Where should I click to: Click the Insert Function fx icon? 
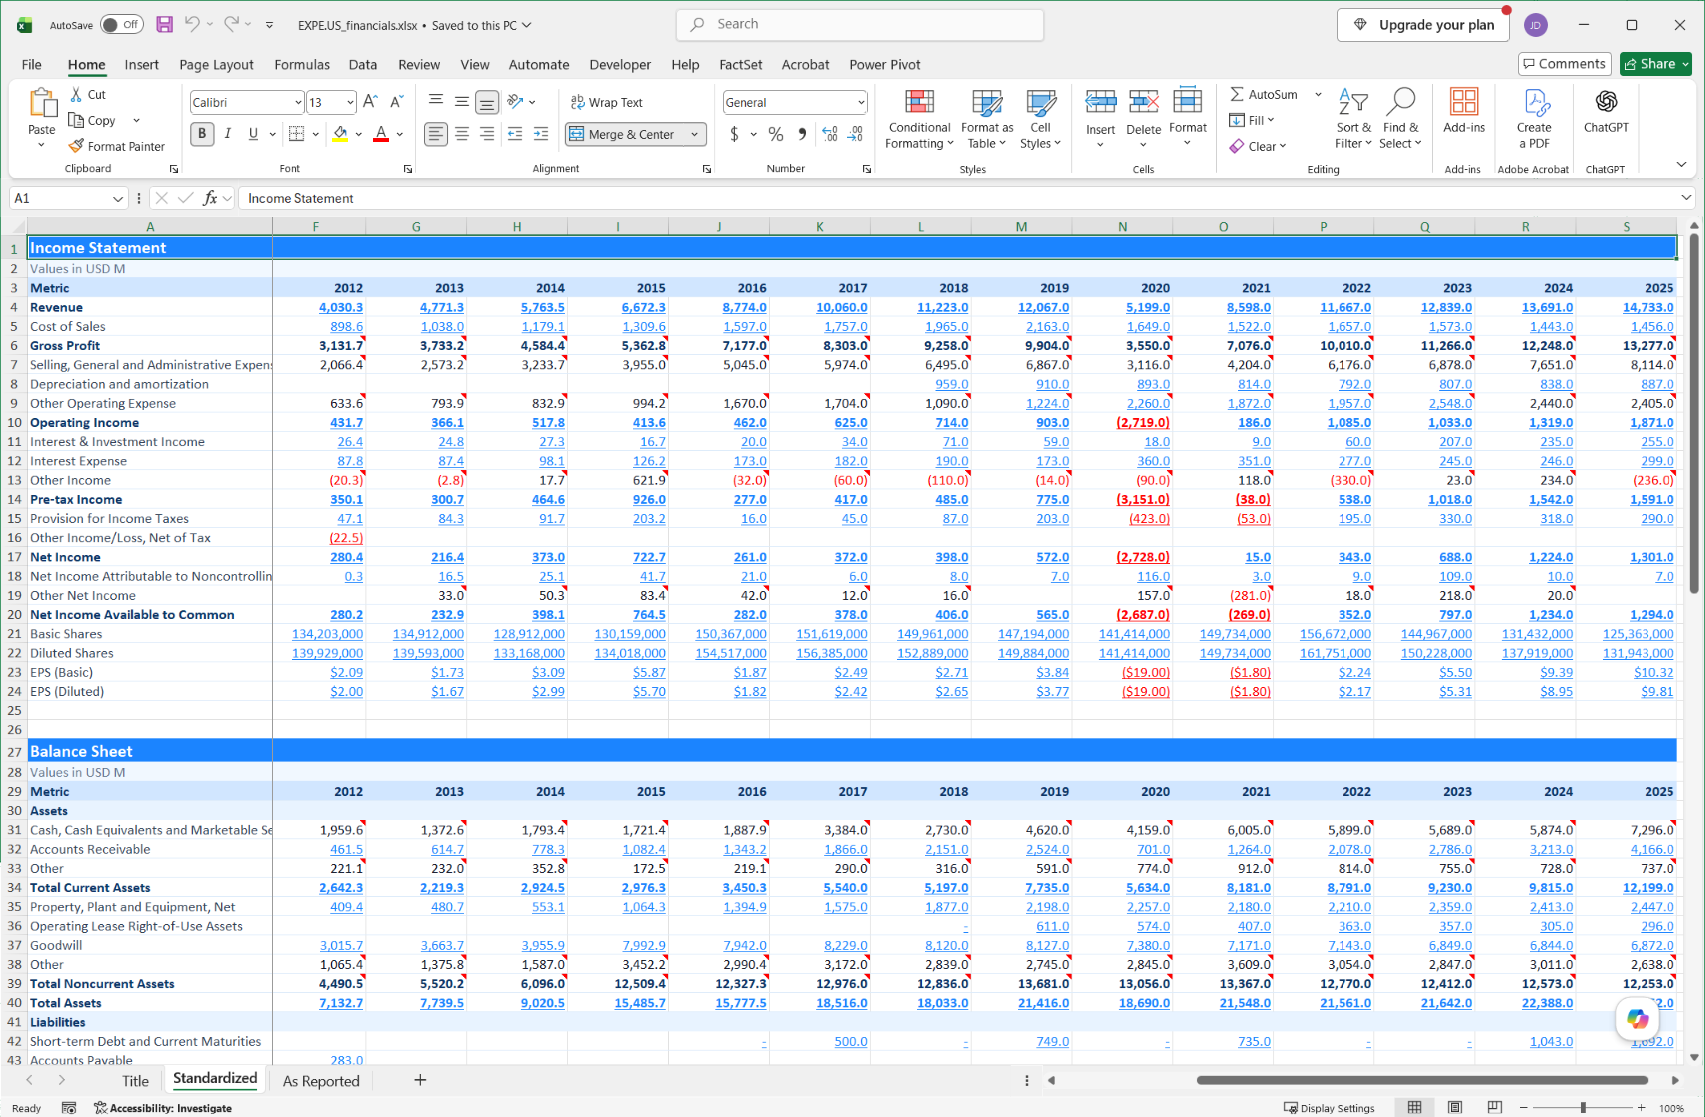click(210, 198)
